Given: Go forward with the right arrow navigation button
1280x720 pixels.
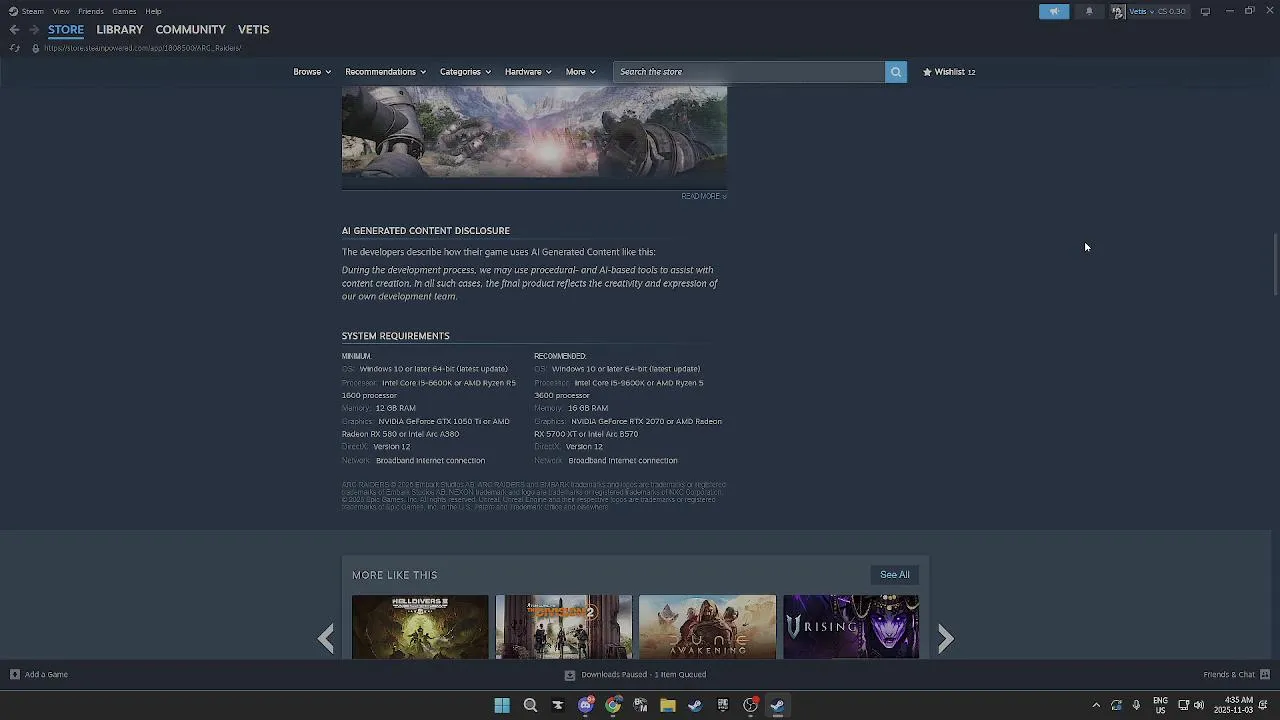Looking at the screenshot, I should pyautogui.click(x=33, y=30).
